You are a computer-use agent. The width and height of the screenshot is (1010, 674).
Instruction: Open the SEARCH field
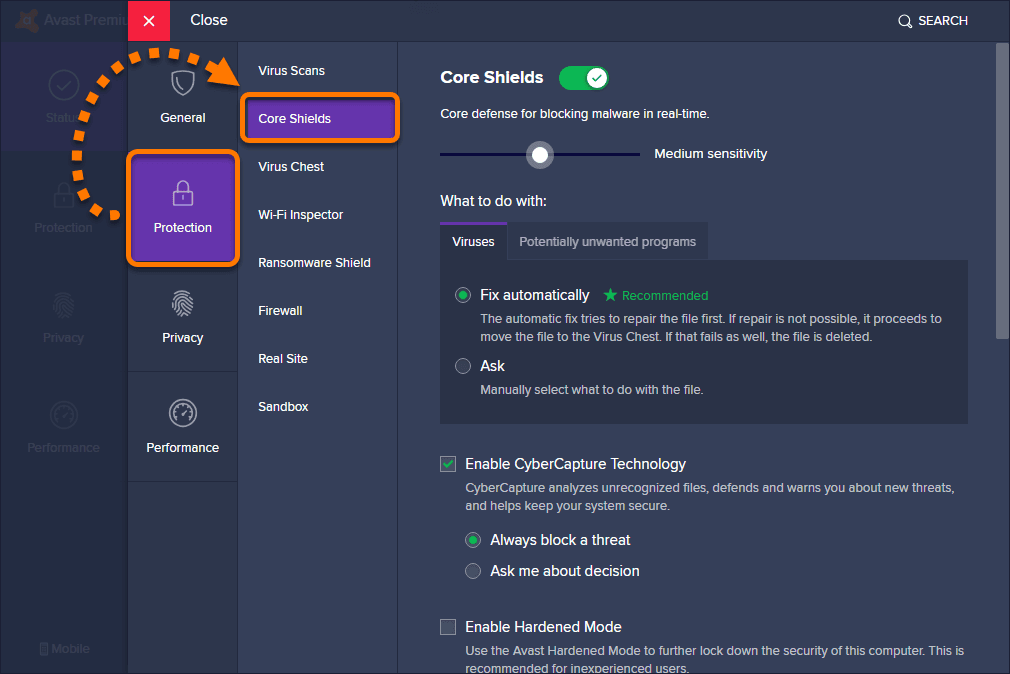point(933,21)
